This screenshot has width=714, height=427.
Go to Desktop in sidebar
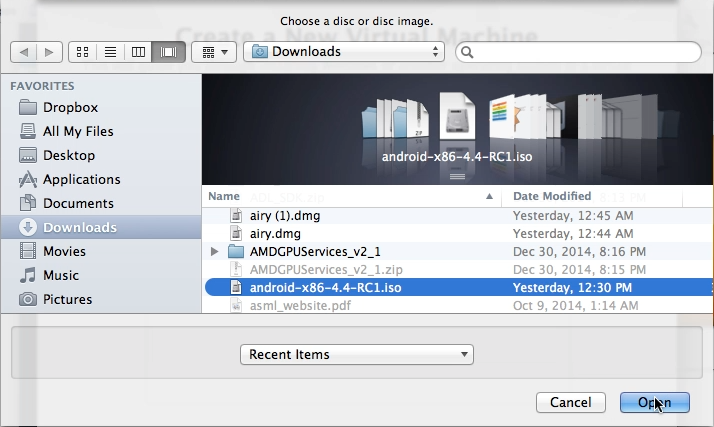tap(57, 156)
